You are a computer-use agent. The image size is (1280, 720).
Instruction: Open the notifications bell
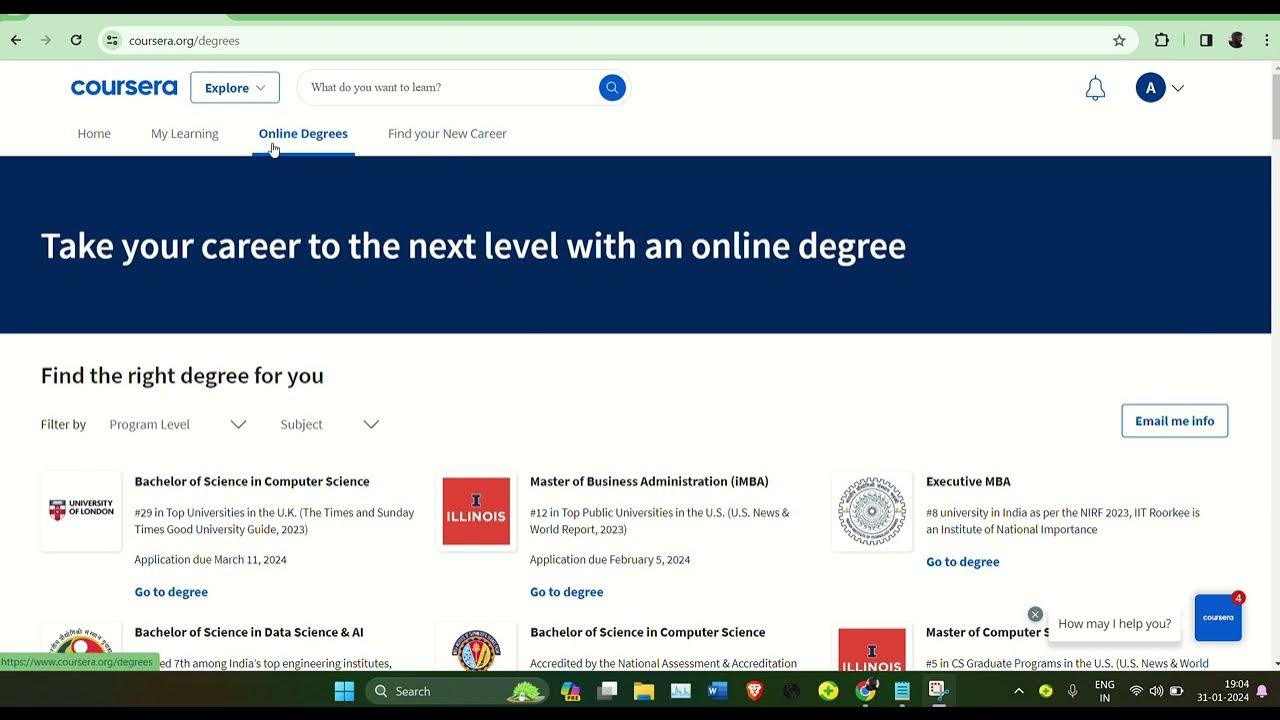1095,89
